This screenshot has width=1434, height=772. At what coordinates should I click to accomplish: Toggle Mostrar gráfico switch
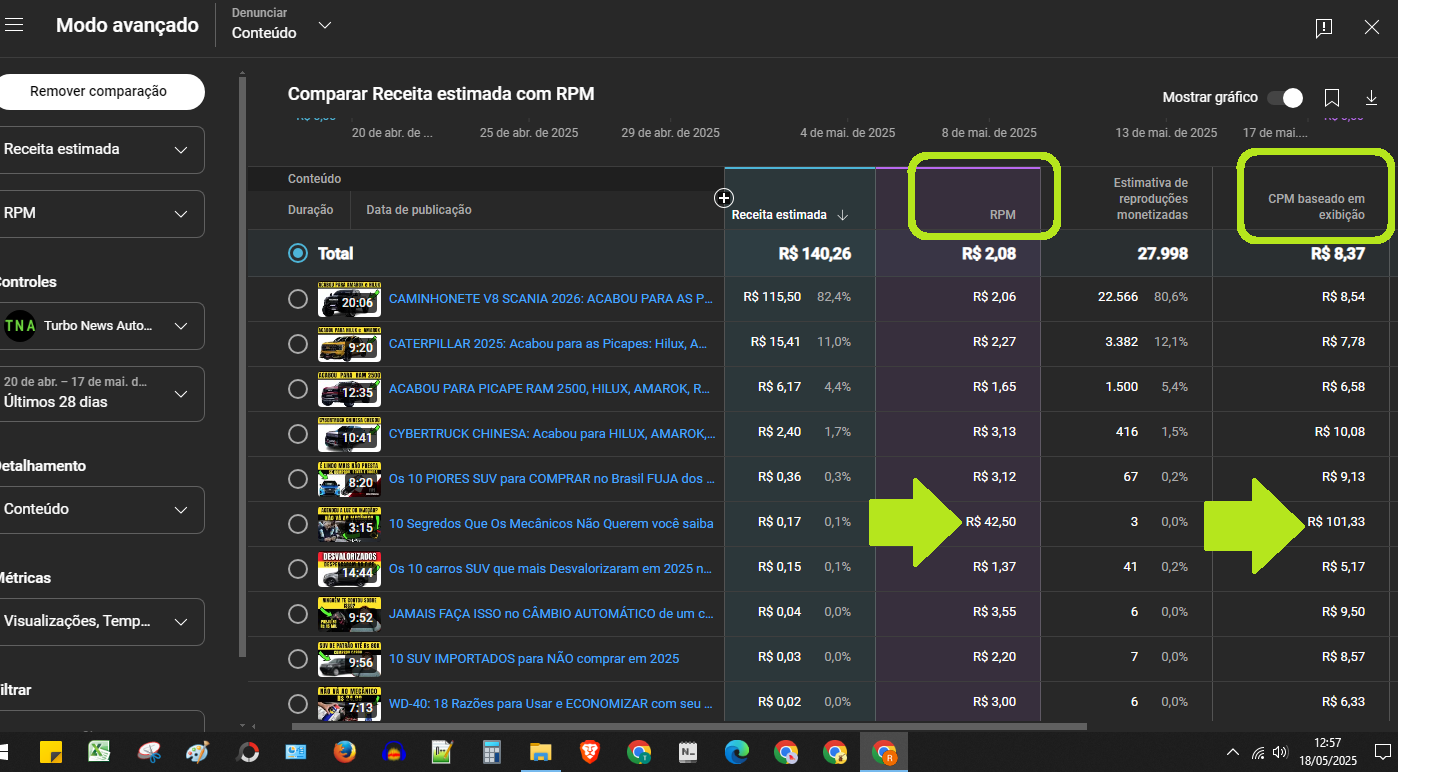(x=1285, y=97)
